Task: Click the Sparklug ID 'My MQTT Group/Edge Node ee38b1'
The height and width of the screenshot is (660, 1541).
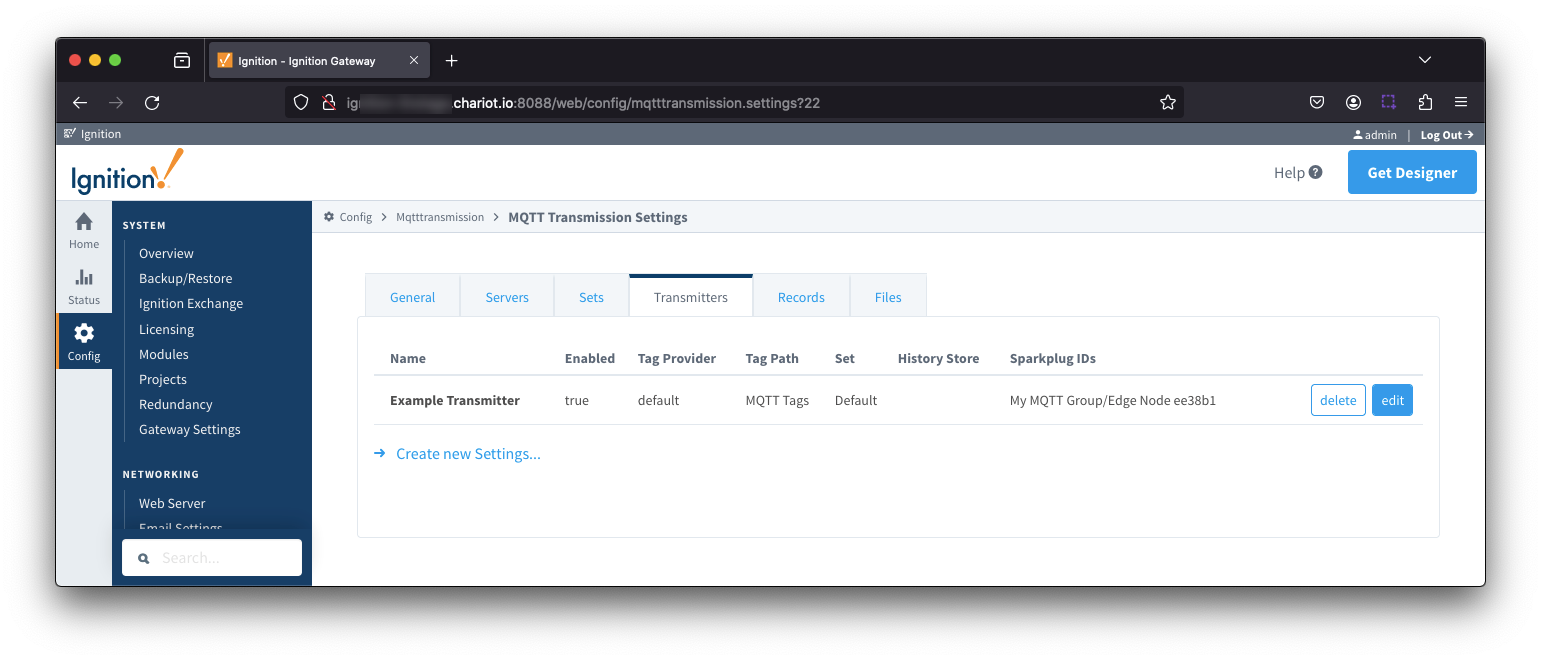Action: (1113, 400)
